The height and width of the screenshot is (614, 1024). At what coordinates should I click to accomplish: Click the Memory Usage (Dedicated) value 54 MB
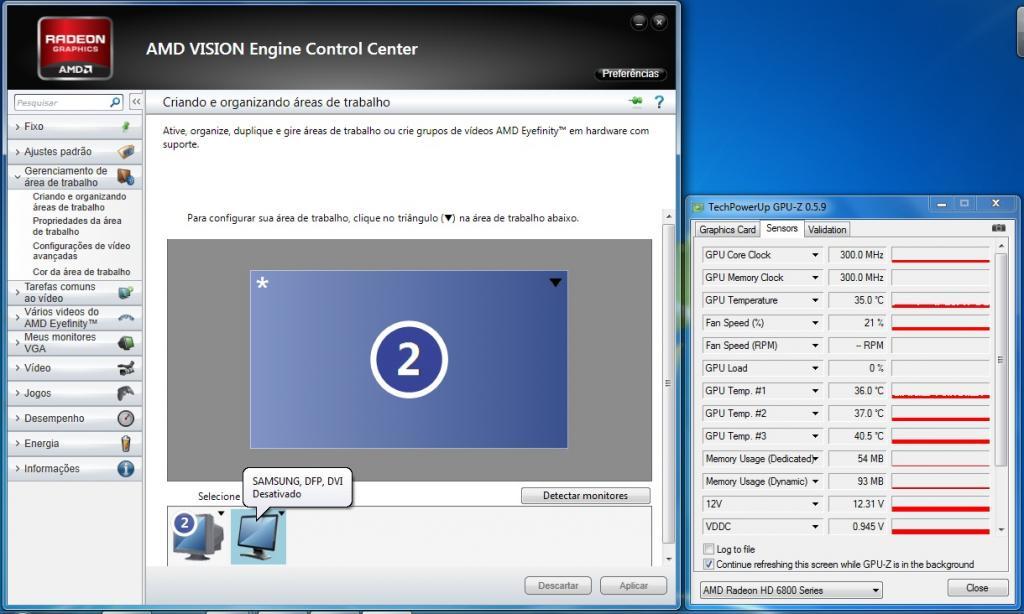857,459
